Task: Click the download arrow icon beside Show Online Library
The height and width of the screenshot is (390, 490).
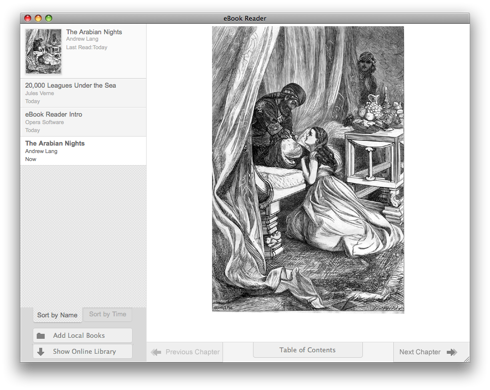Action: [x=41, y=352]
